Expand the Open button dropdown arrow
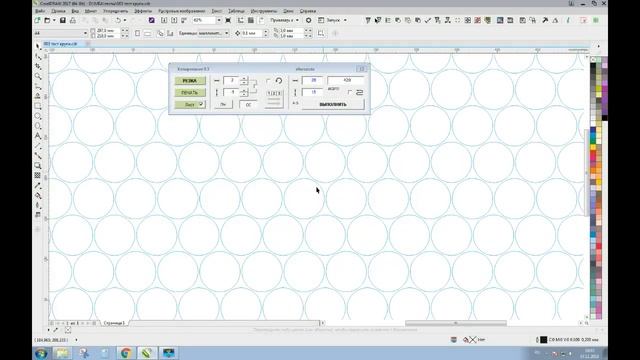Viewport: 640px width, 360px height. coord(54,20)
